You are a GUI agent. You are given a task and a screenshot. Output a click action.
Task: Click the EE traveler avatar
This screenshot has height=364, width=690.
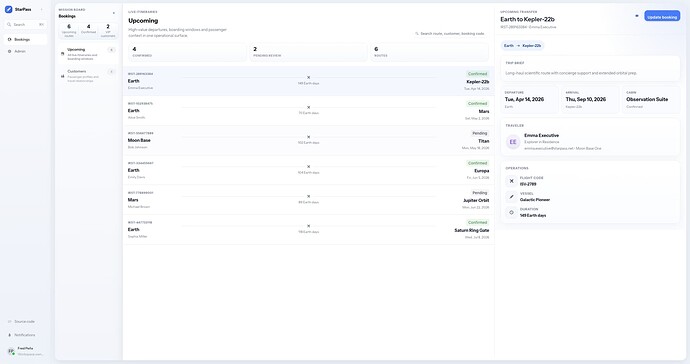coord(513,142)
